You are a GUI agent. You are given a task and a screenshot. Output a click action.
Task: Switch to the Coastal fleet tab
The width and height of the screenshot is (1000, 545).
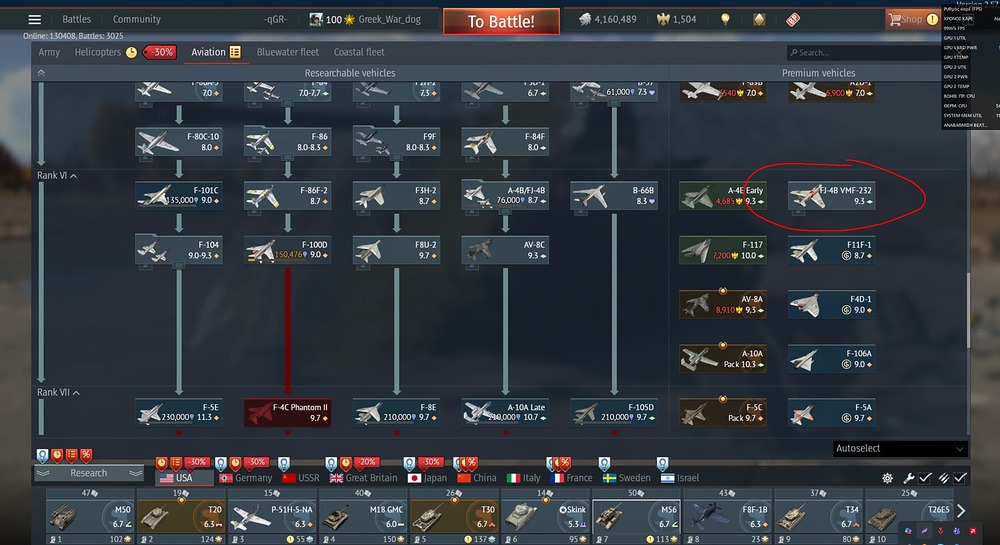click(359, 52)
